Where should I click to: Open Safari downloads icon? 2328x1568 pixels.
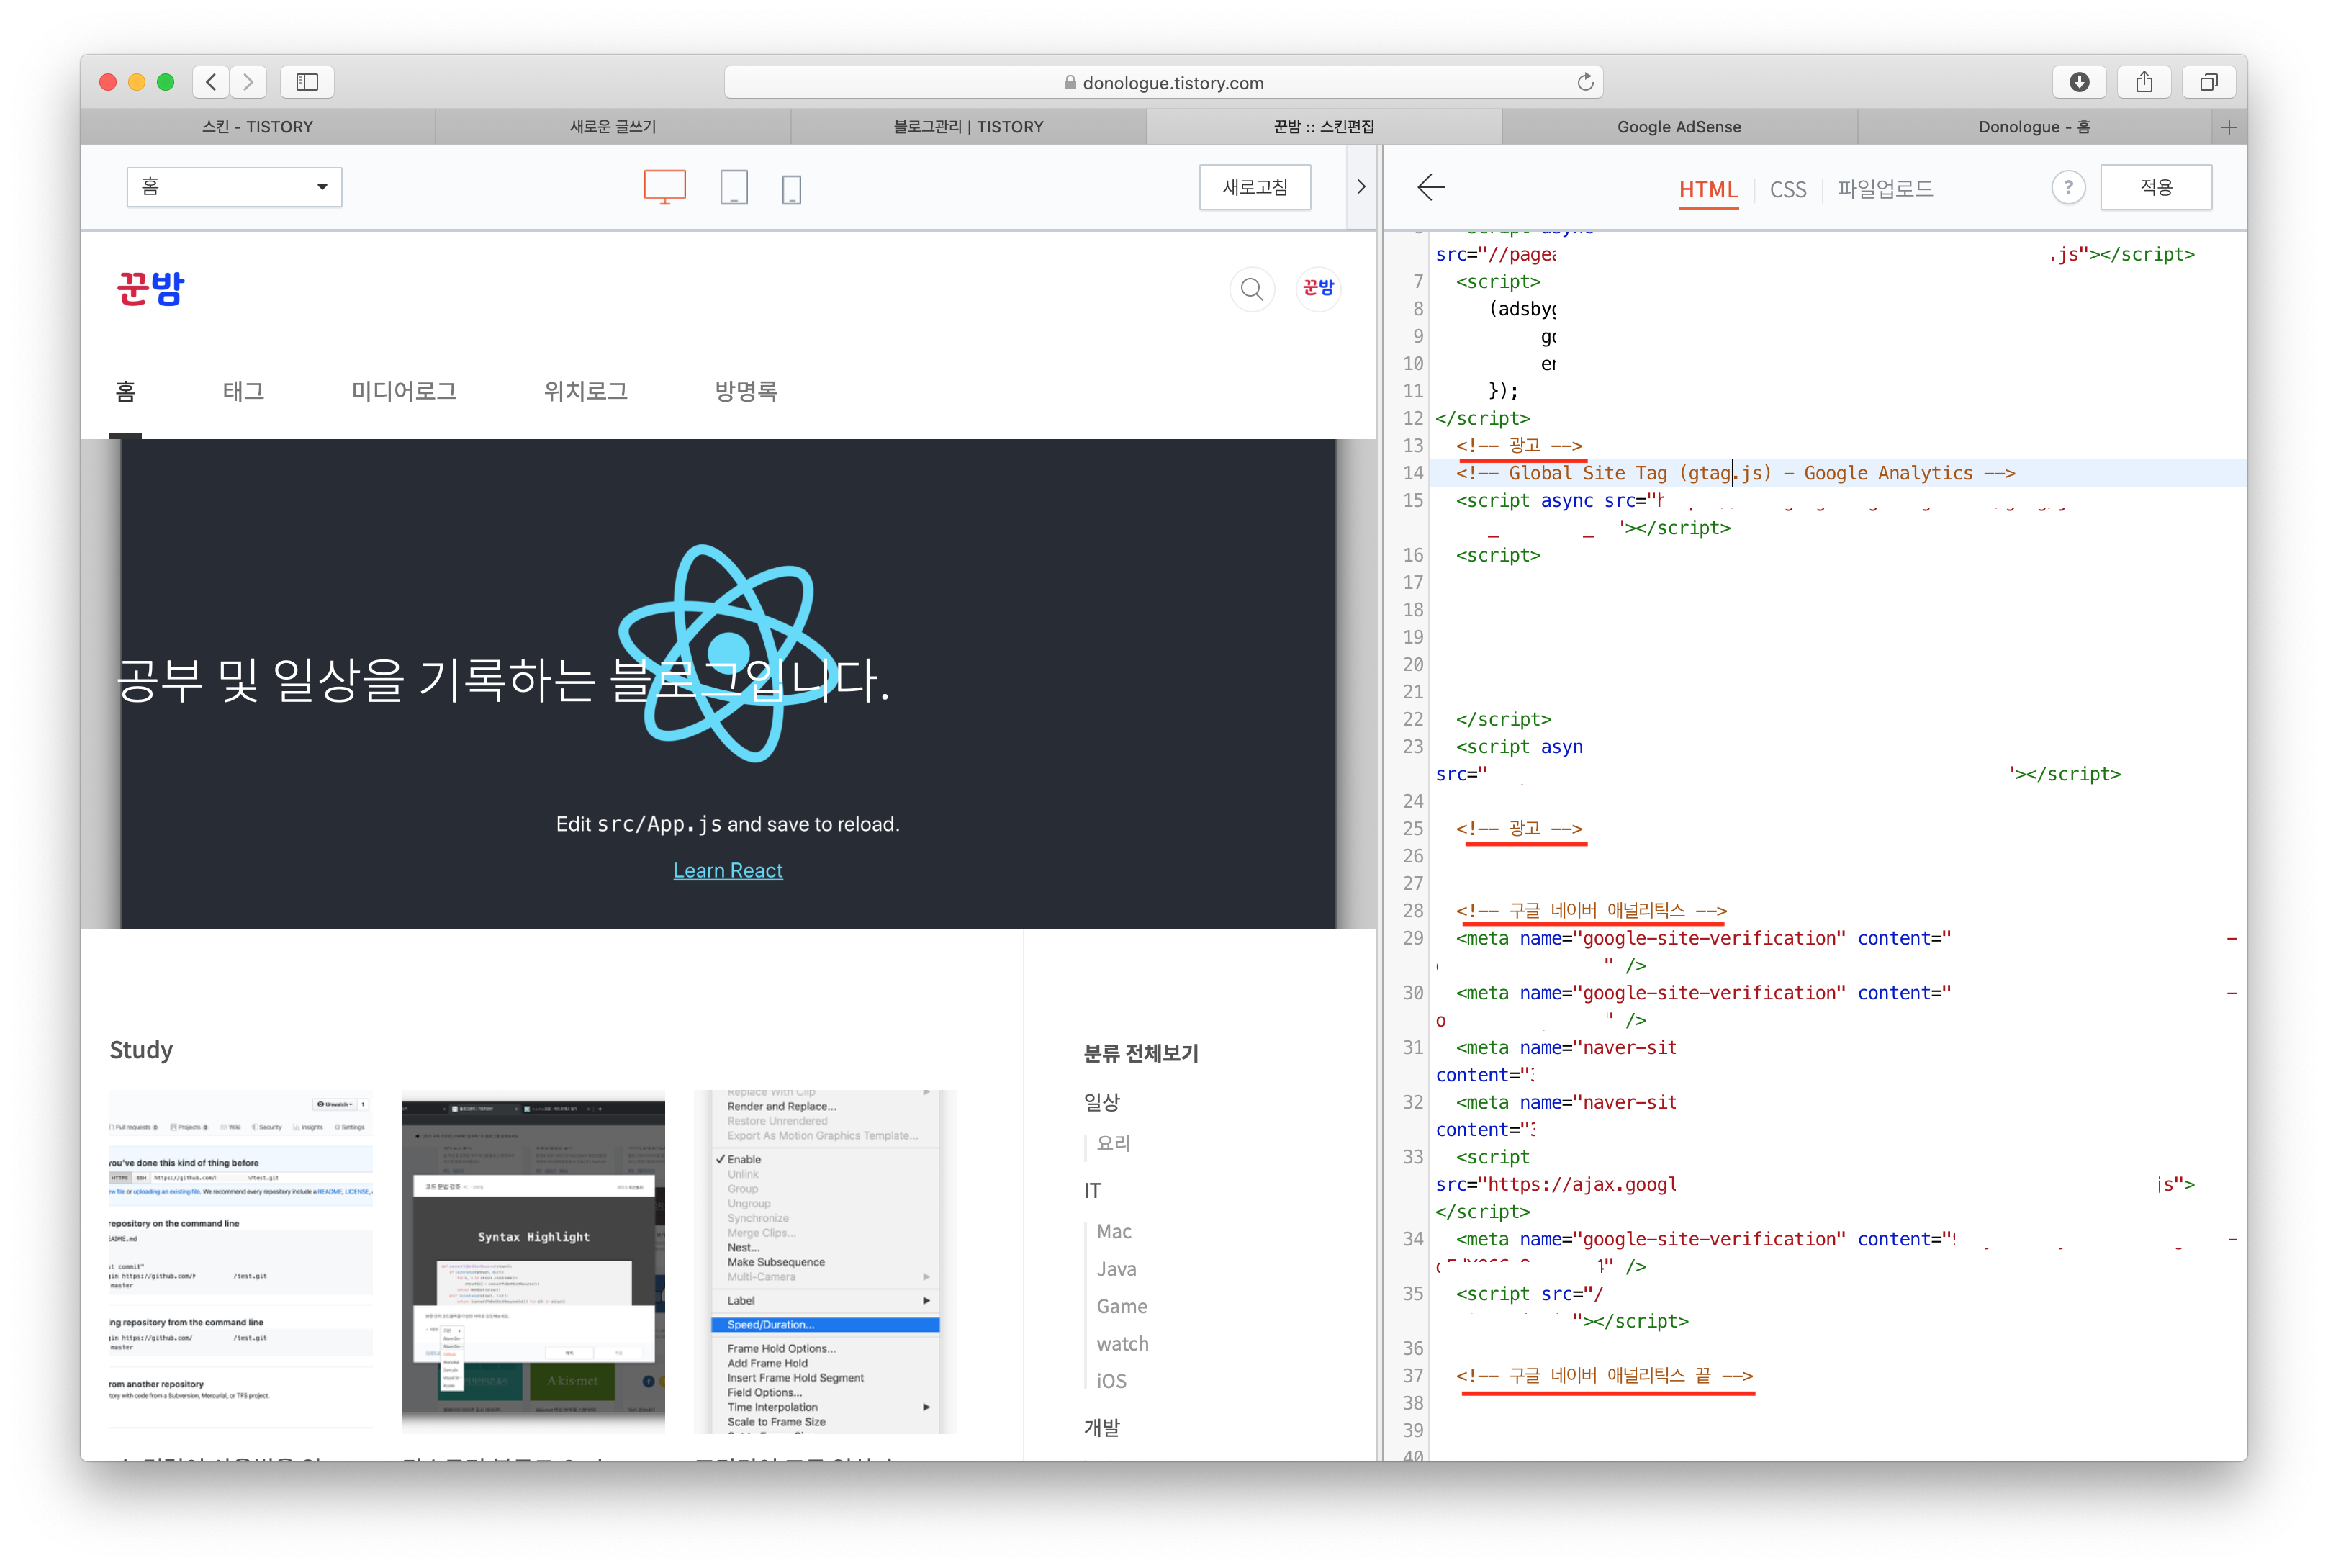click(x=2079, y=82)
